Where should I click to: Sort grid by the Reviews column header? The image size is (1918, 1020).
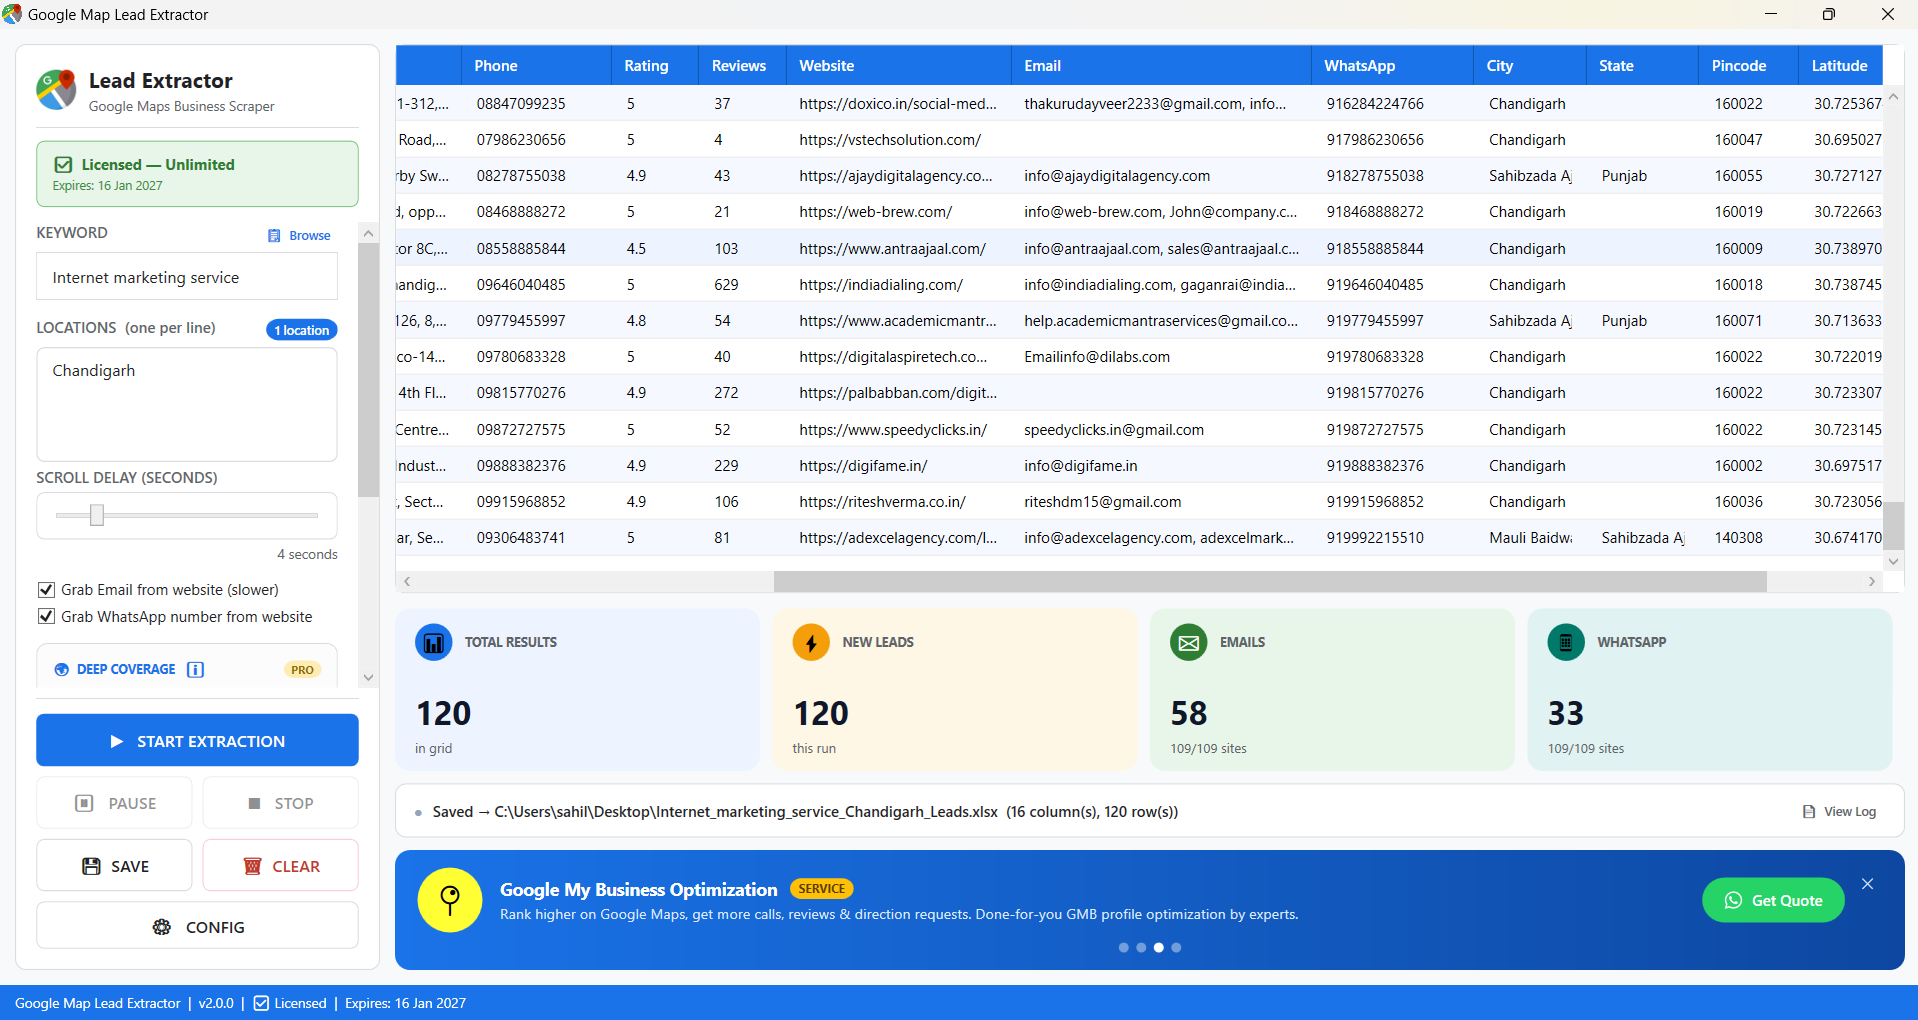click(x=739, y=66)
